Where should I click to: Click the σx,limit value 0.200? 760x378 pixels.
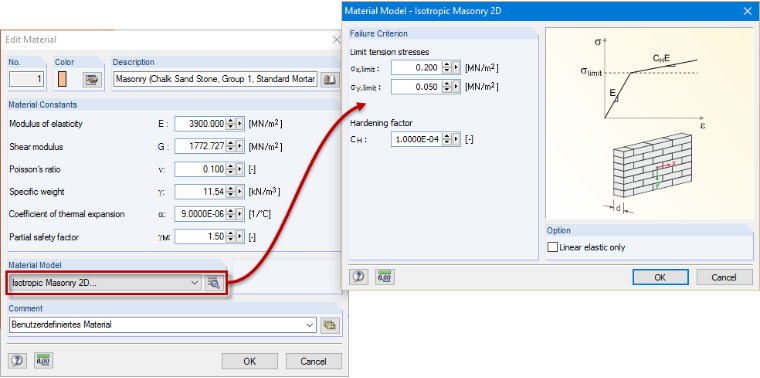tap(427, 68)
